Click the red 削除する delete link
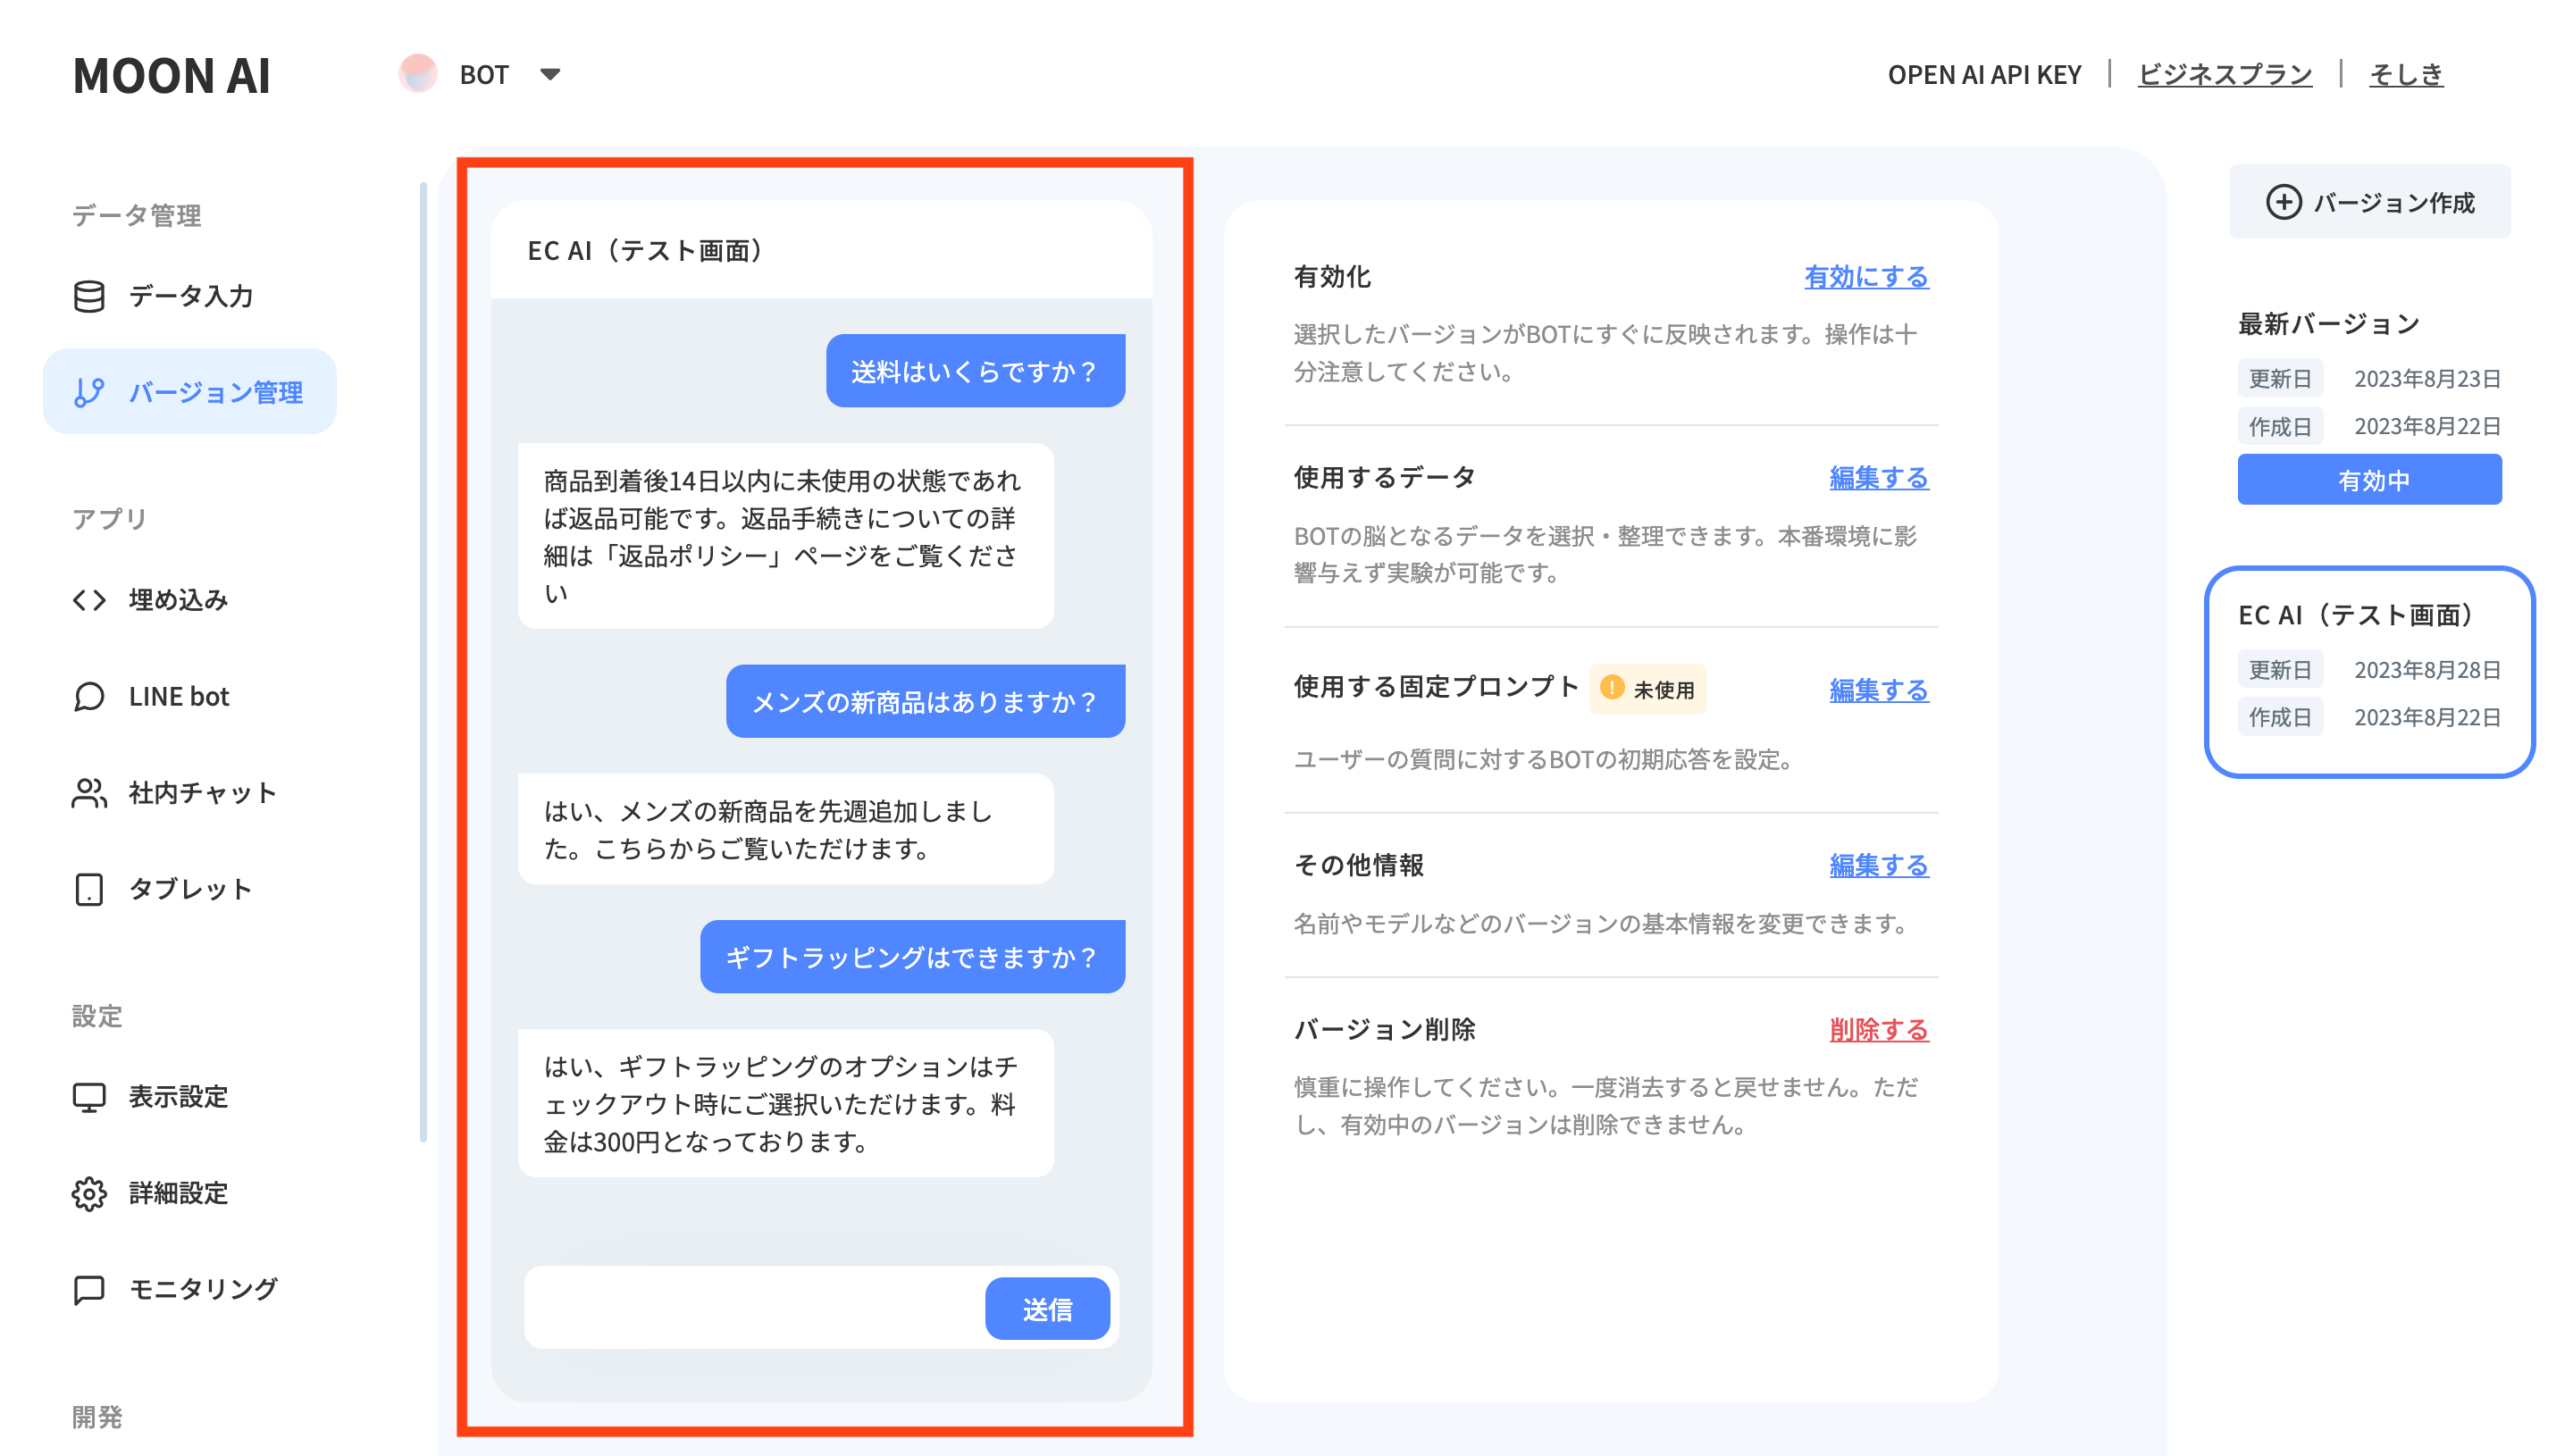This screenshot has width=2573, height=1456. tap(1878, 1030)
